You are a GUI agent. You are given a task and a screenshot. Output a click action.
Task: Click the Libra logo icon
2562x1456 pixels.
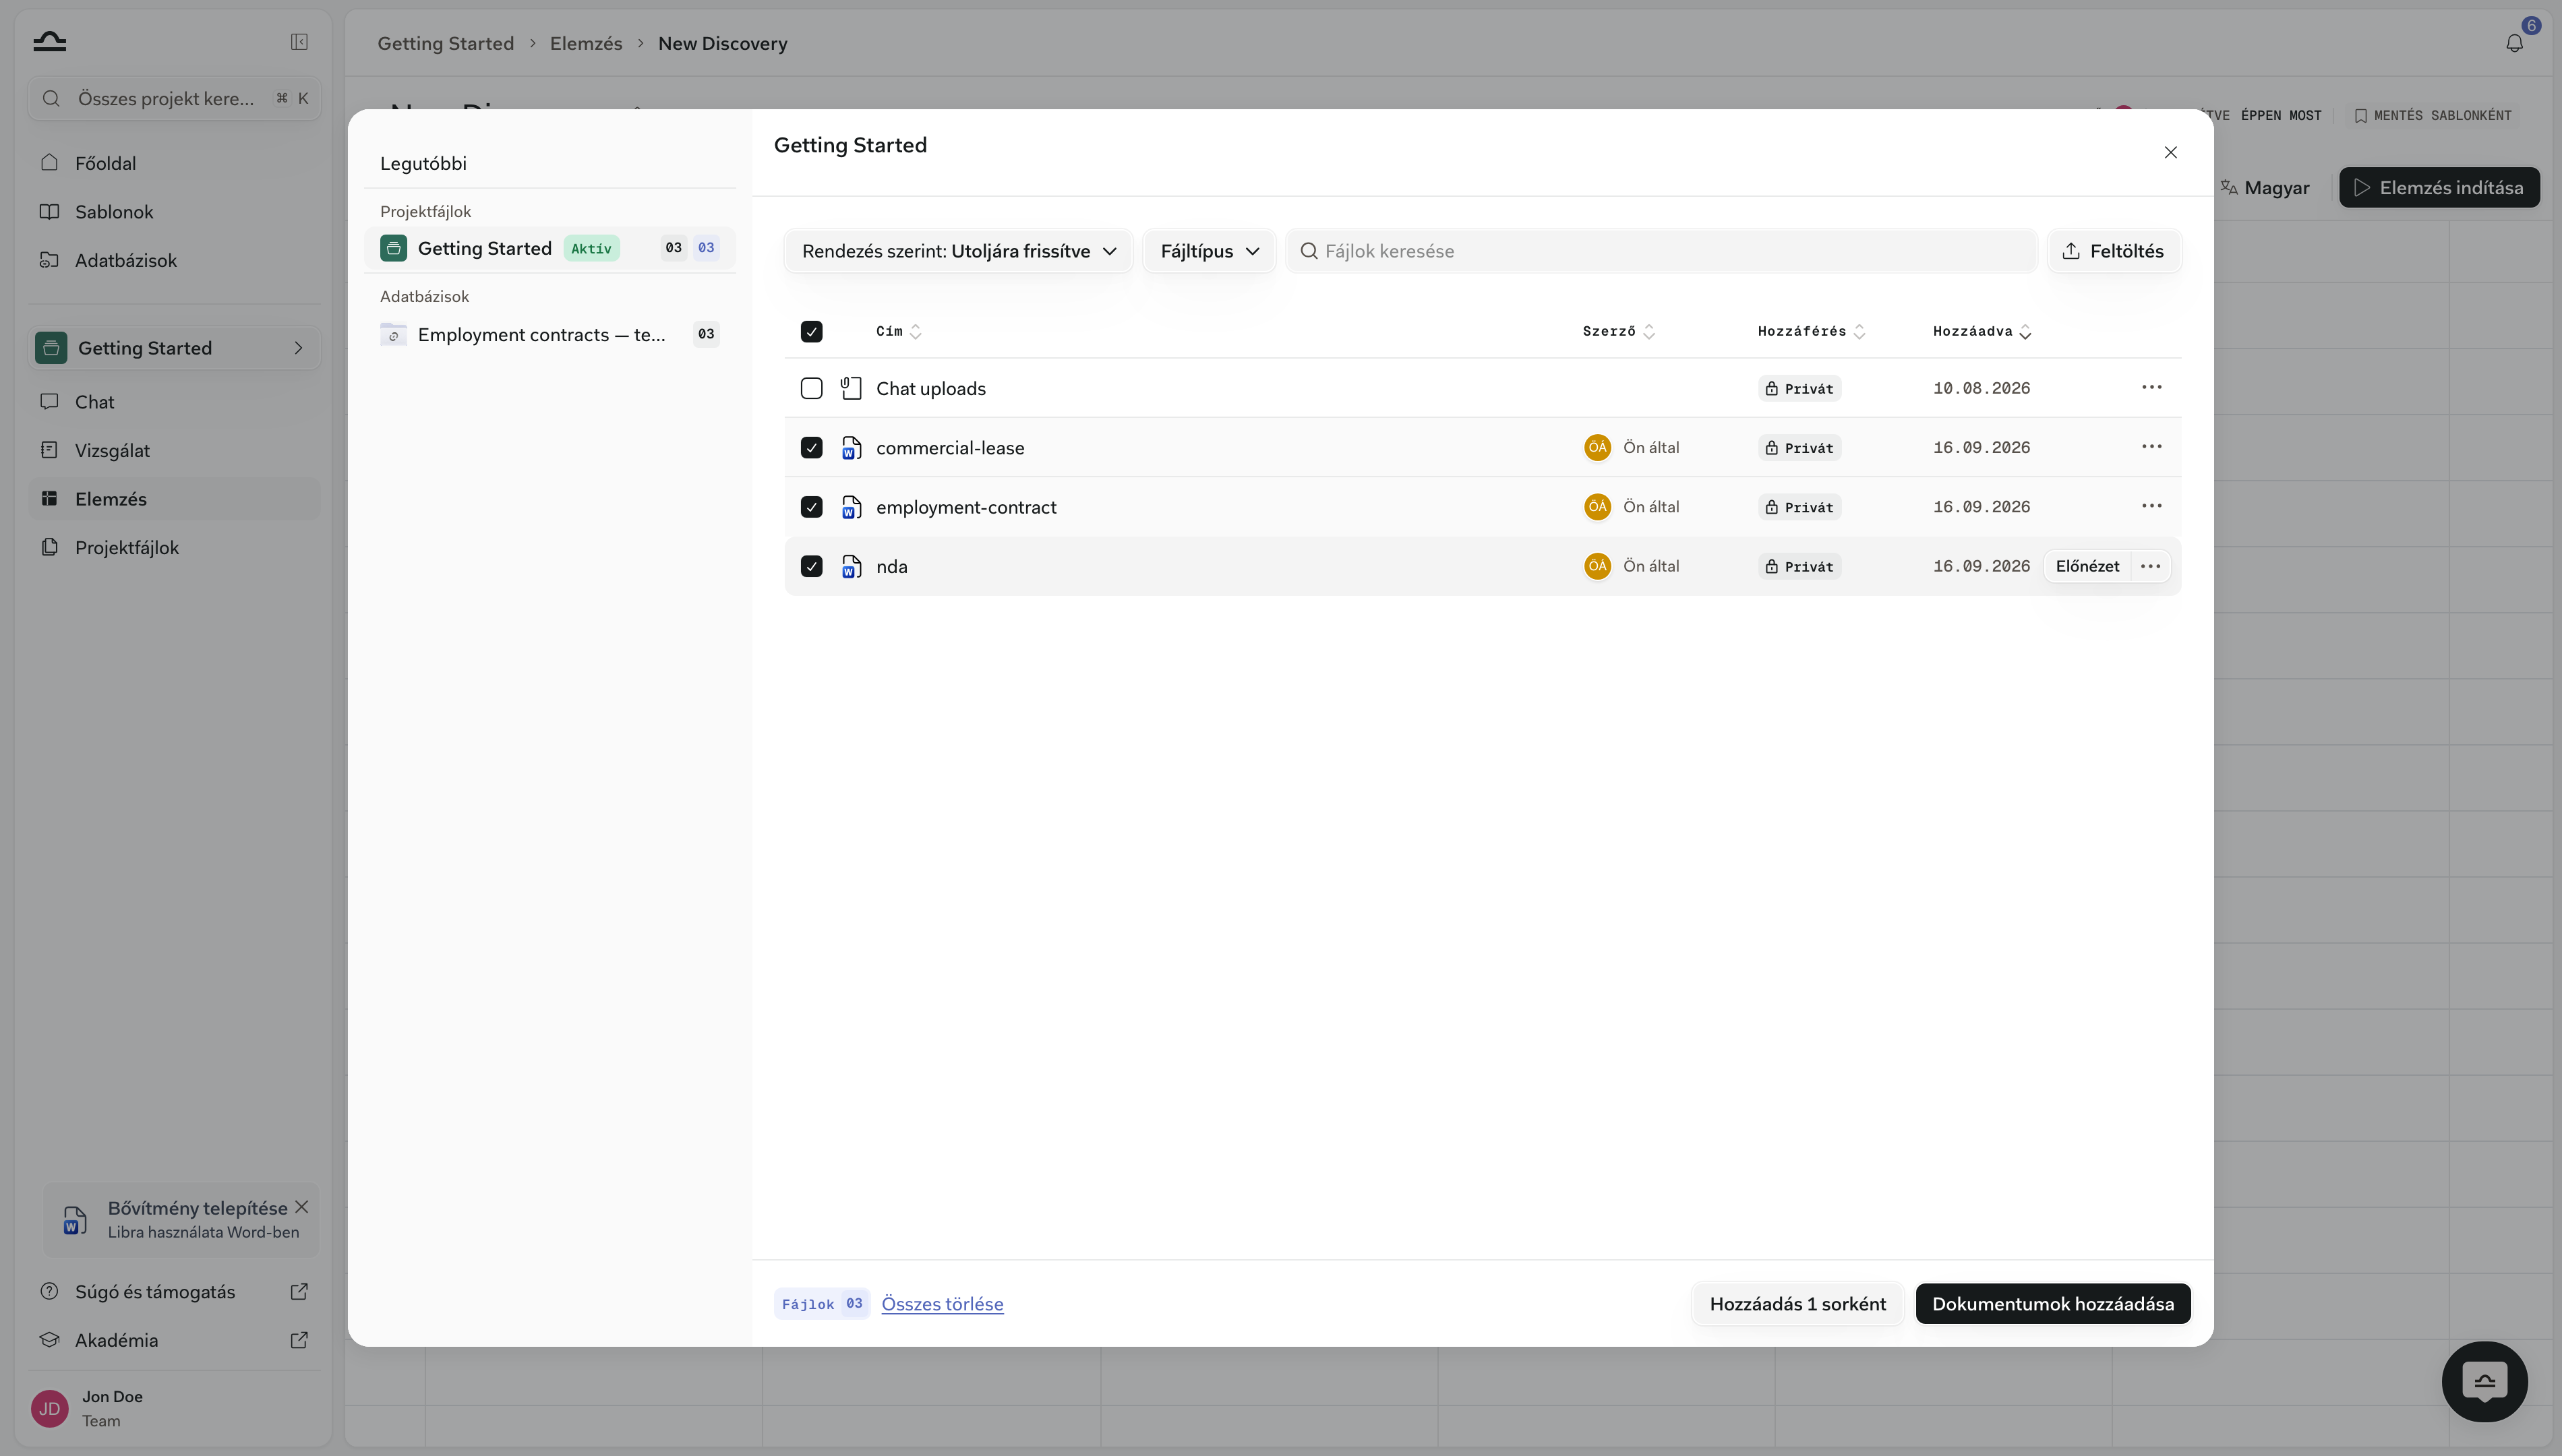49,41
